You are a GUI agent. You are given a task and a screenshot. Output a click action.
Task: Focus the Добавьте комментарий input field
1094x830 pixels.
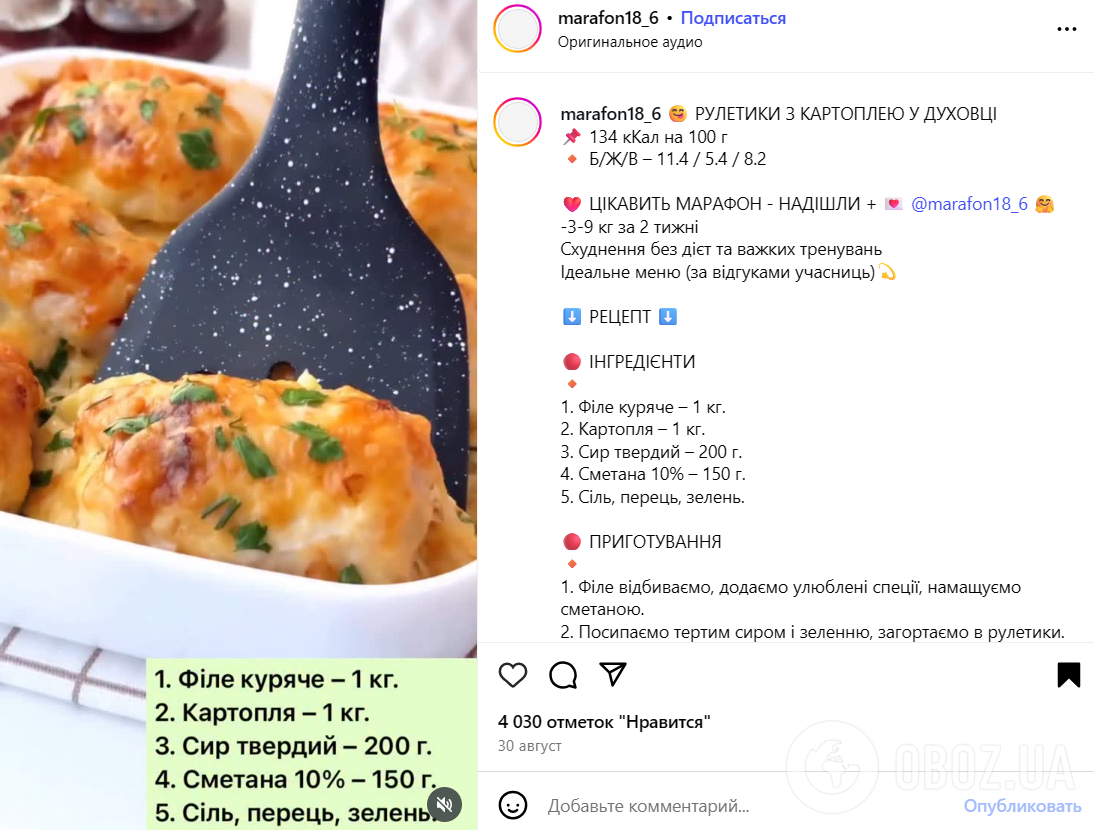point(747,806)
